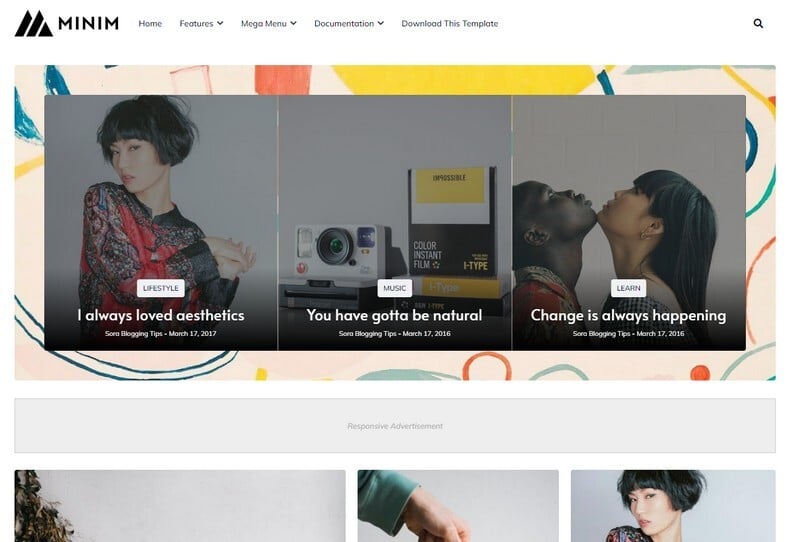Select the LIFESTYLE category tag
Image resolution: width=789 pixels, height=542 pixels.
click(161, 288)
